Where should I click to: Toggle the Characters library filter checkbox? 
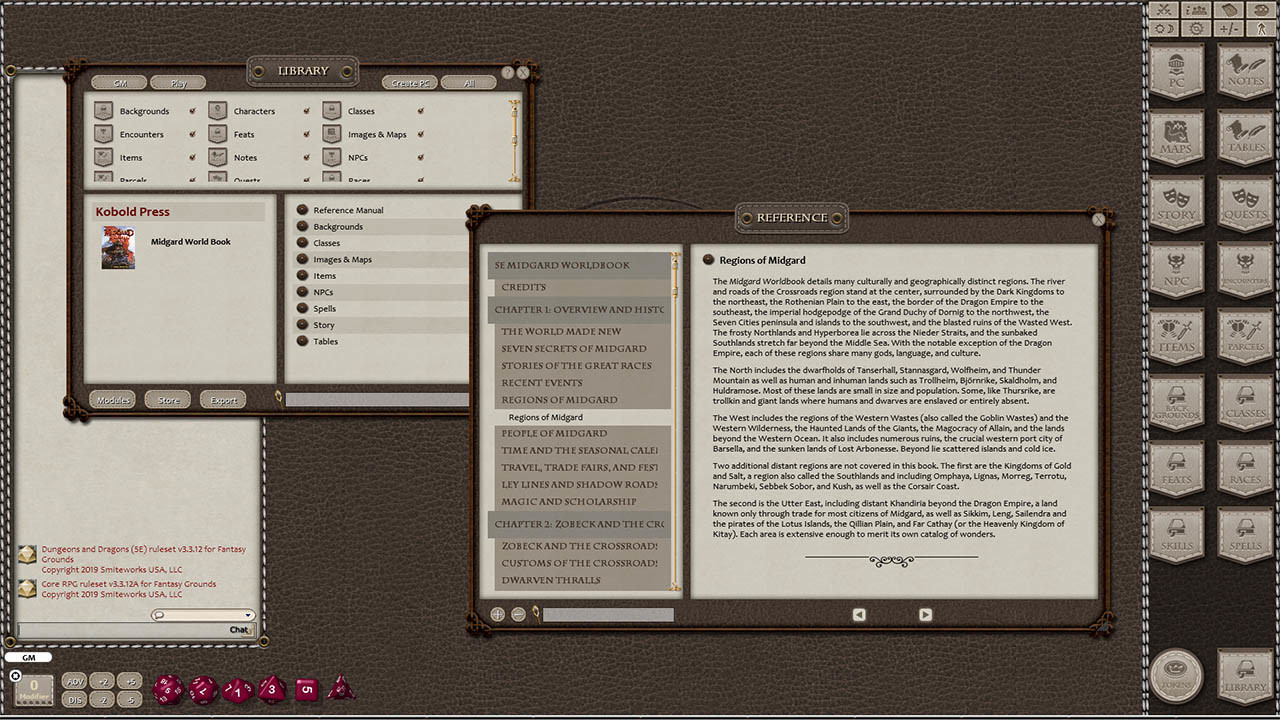coord(305,111)
